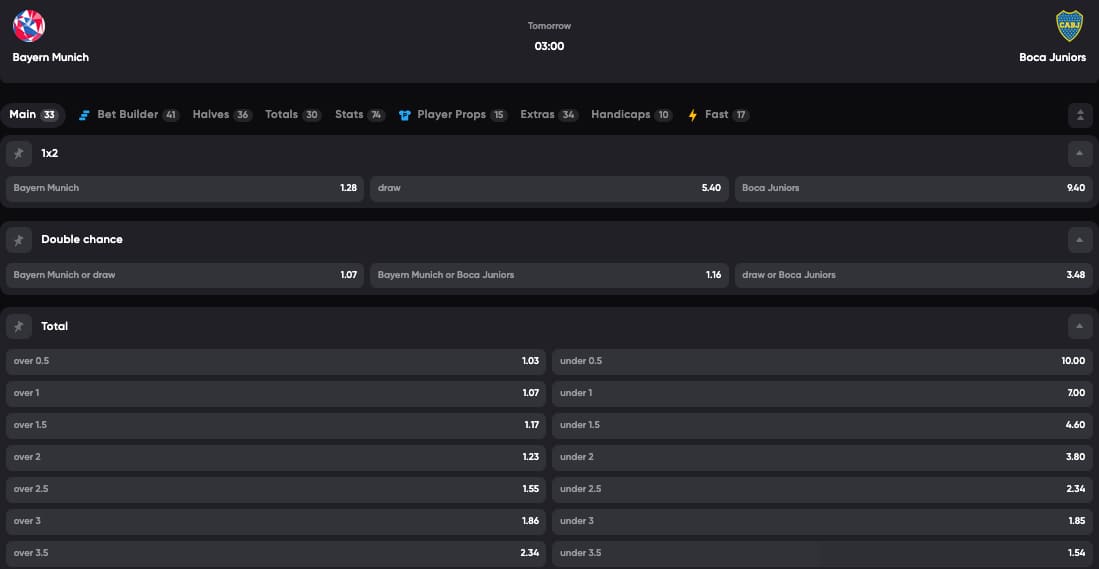
Task: Open the Totals tab
Action: point(293,115)
